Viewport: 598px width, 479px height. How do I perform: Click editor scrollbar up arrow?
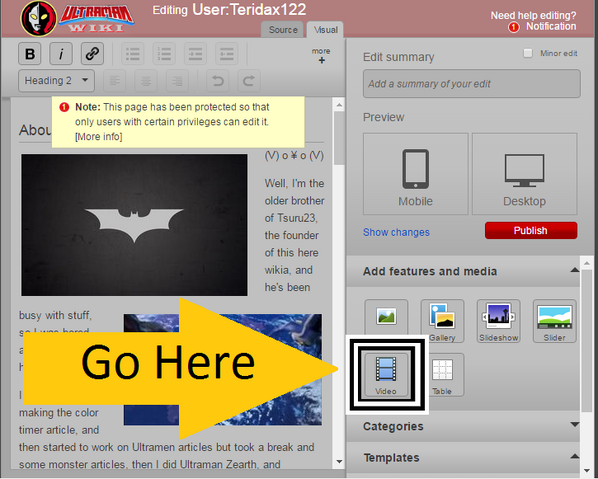tap(339, 104)
